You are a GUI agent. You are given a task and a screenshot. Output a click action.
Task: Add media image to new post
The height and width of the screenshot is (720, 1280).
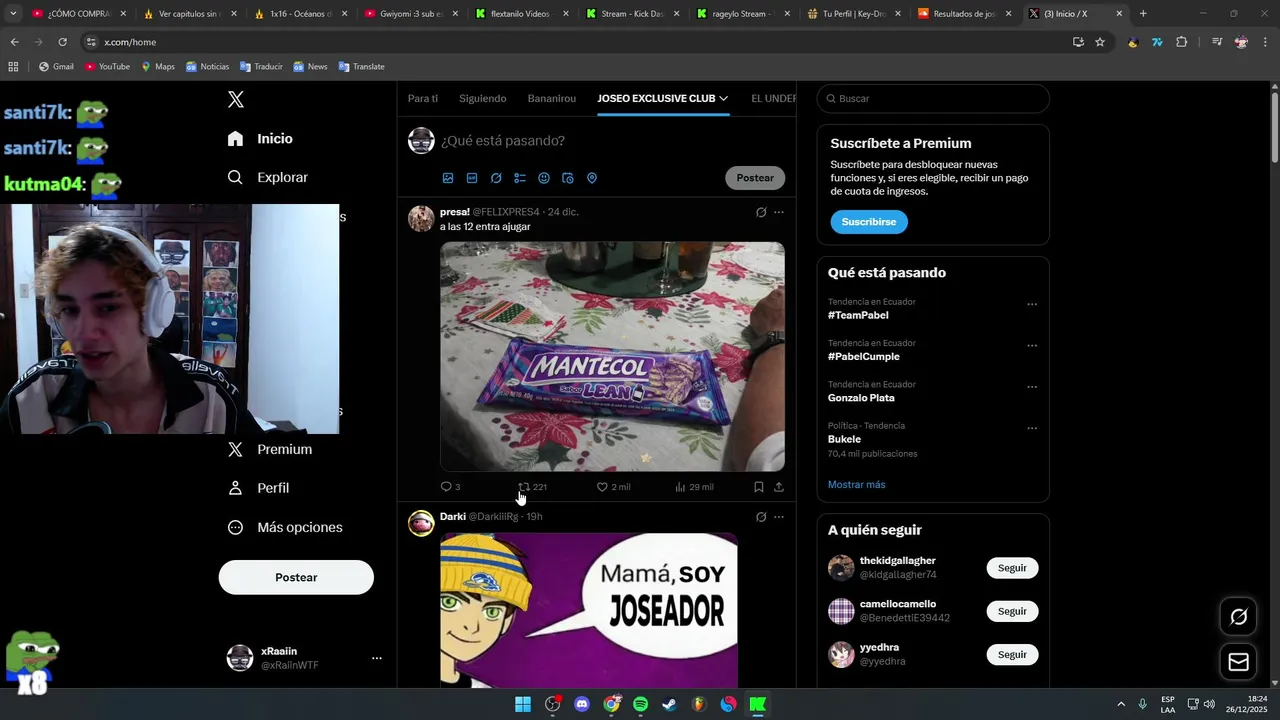pyautogui.click(x=448, y=178)
